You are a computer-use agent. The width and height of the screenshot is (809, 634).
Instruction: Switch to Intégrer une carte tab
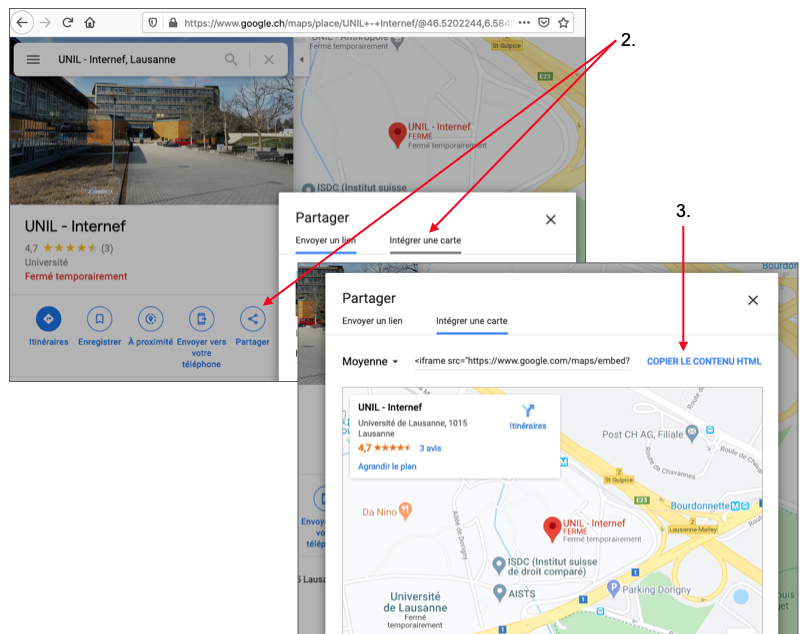click(471, 322)
